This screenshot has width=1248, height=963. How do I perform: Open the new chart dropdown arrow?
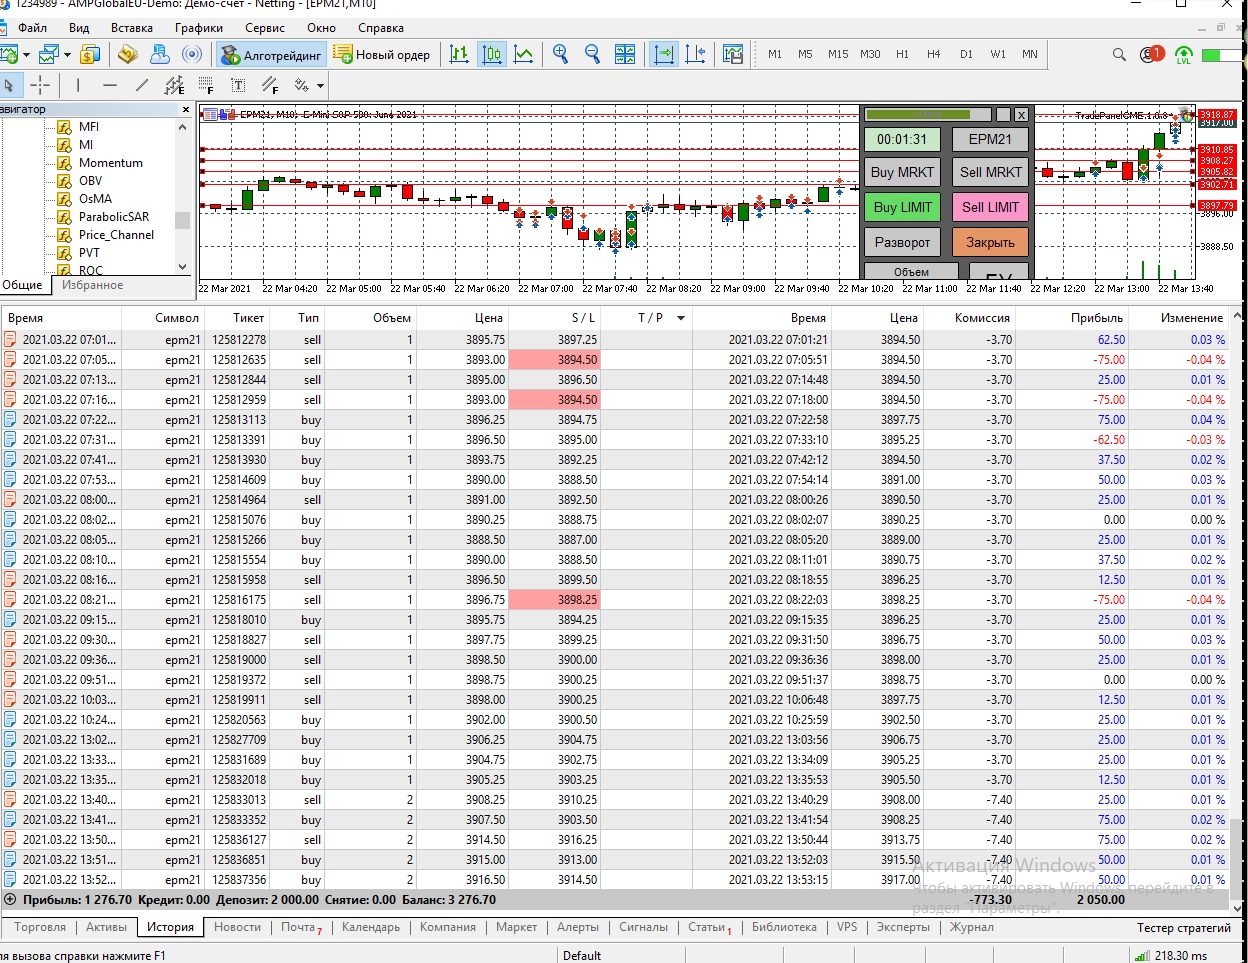(26, 55)
